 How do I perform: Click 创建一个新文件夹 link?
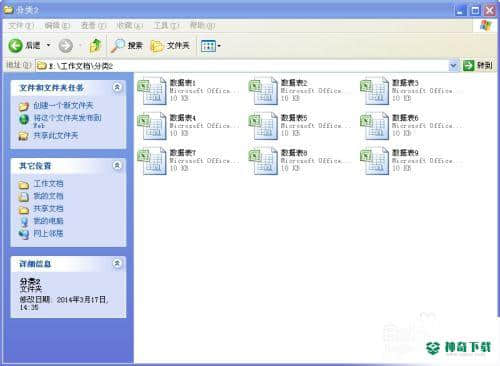(63, 106)
